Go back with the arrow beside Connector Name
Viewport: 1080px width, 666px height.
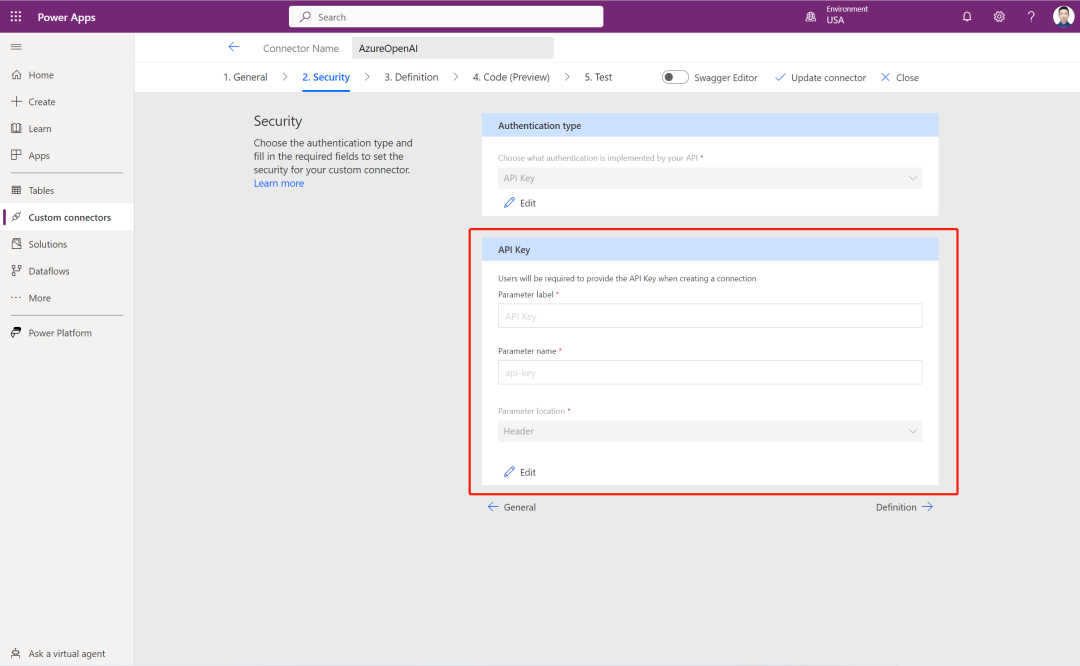point(233,47)
